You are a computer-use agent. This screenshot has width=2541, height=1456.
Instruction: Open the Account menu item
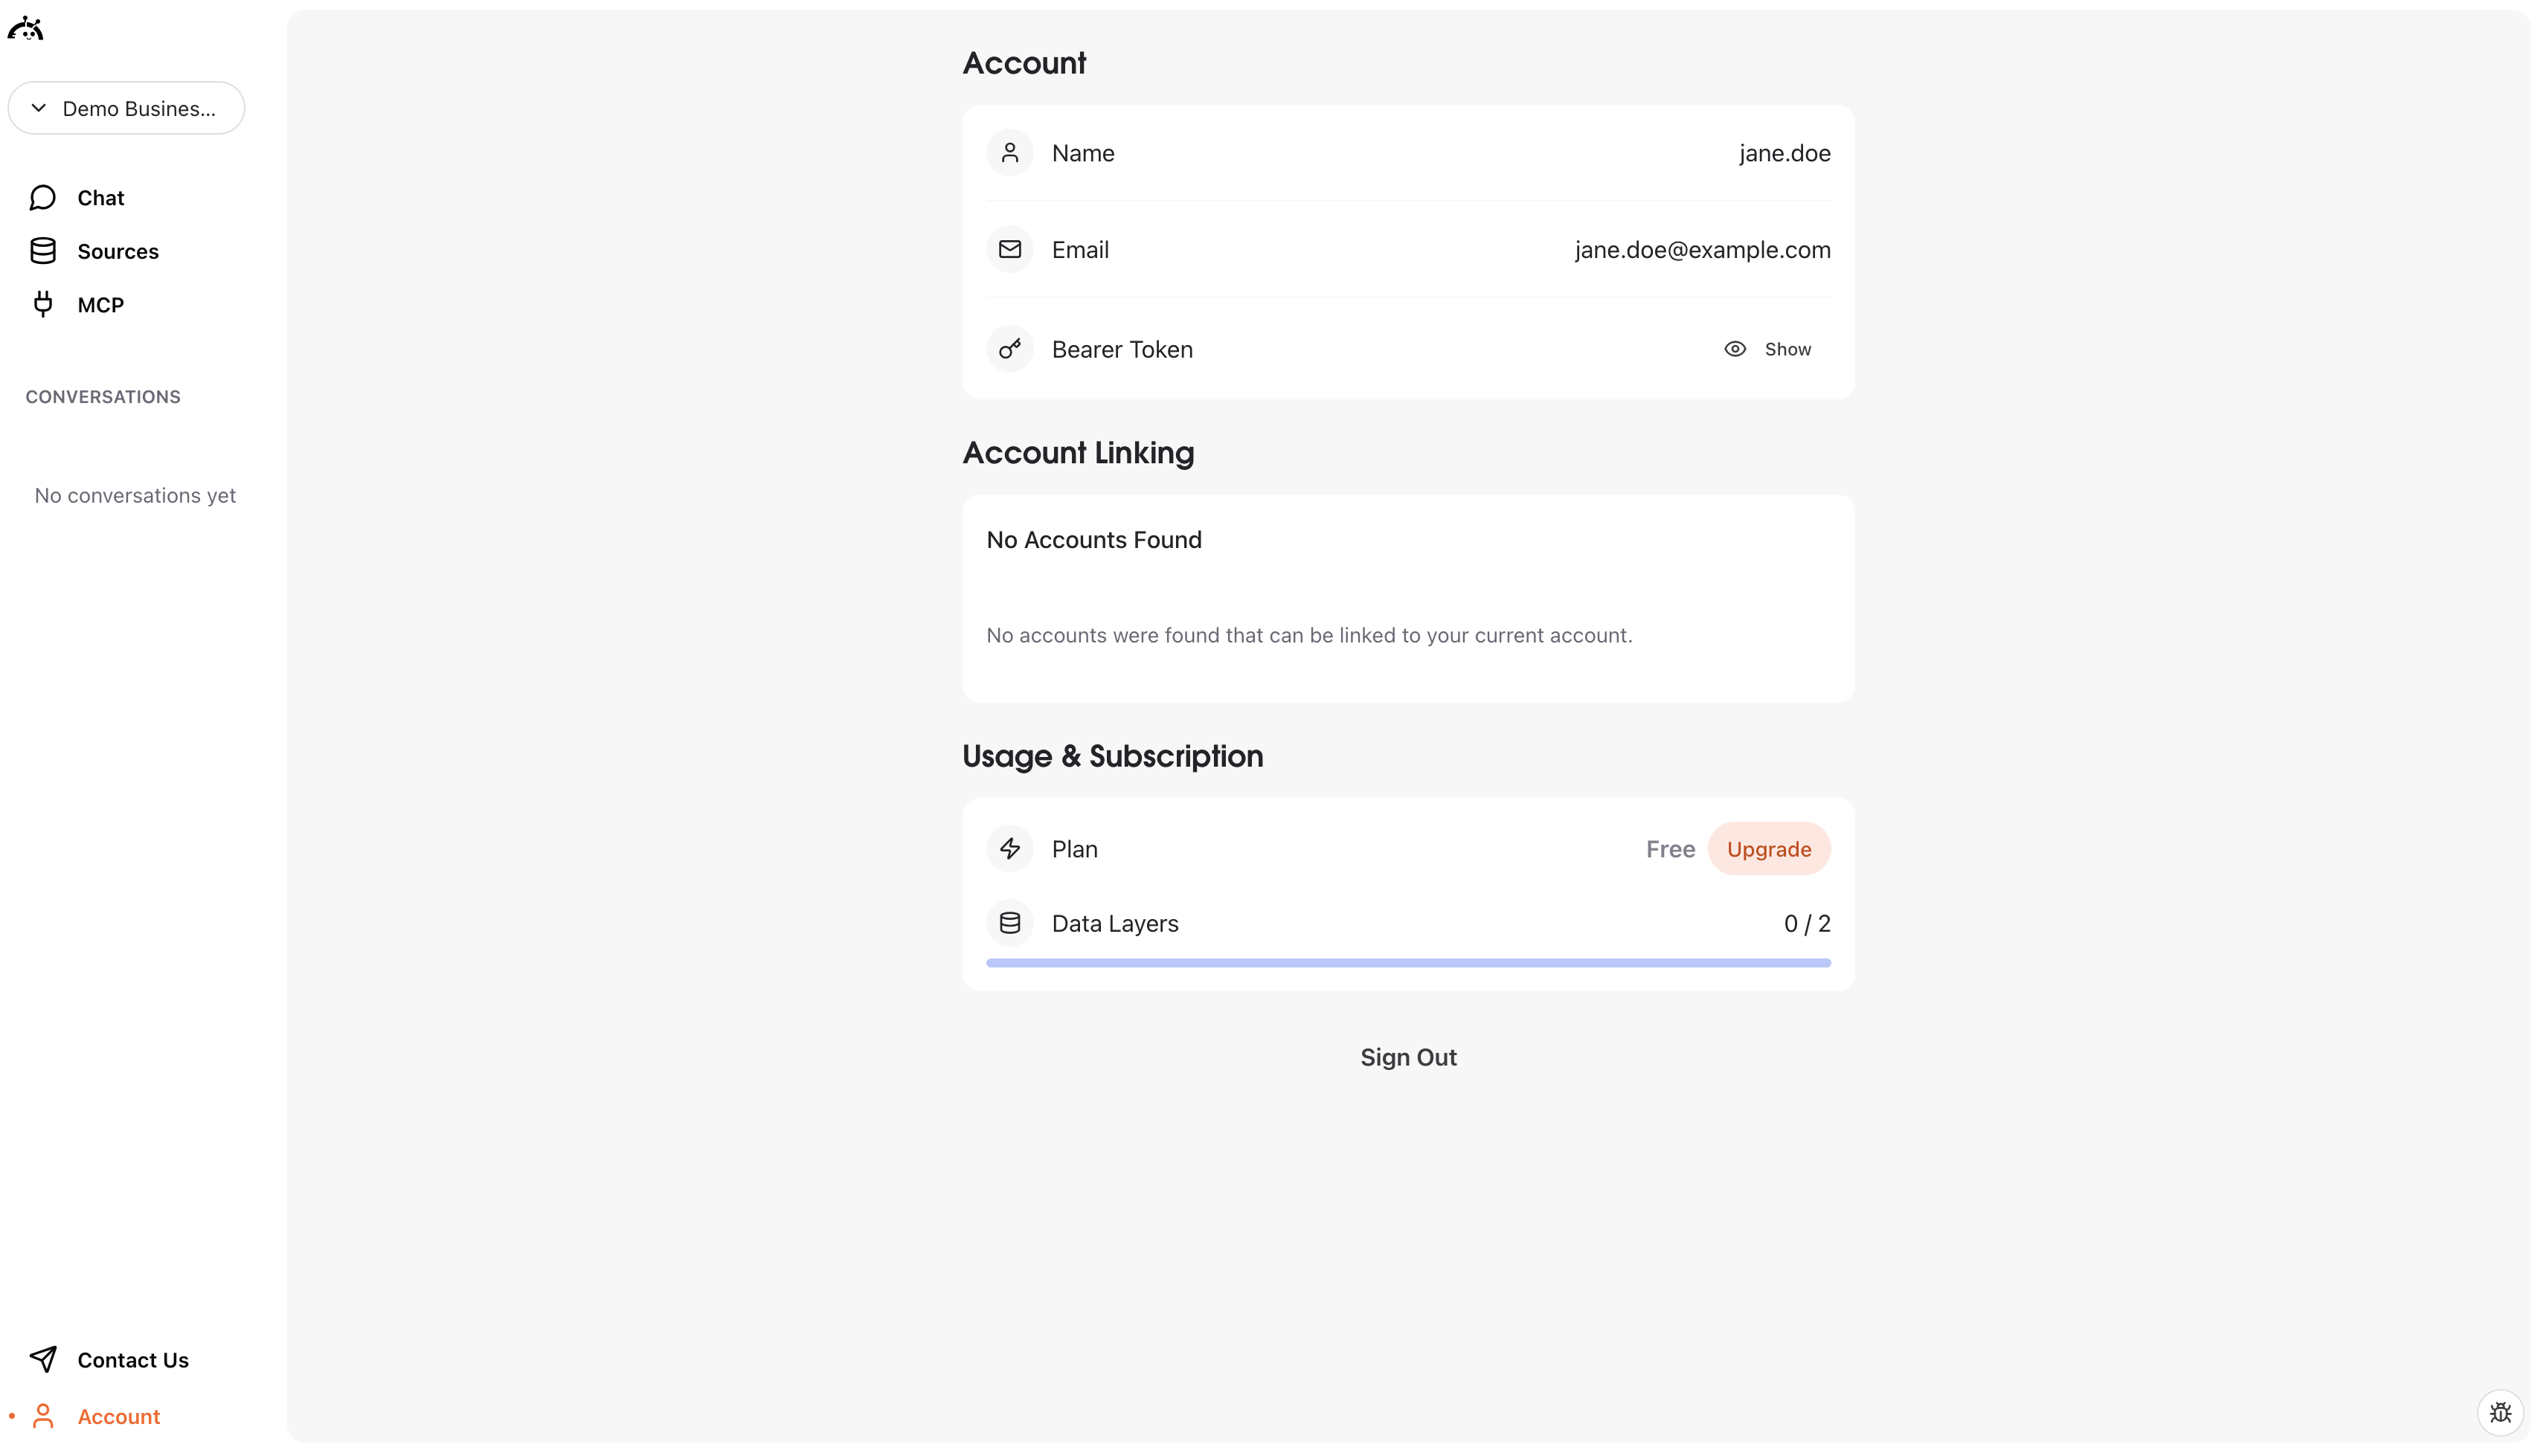coord(118,1416)
